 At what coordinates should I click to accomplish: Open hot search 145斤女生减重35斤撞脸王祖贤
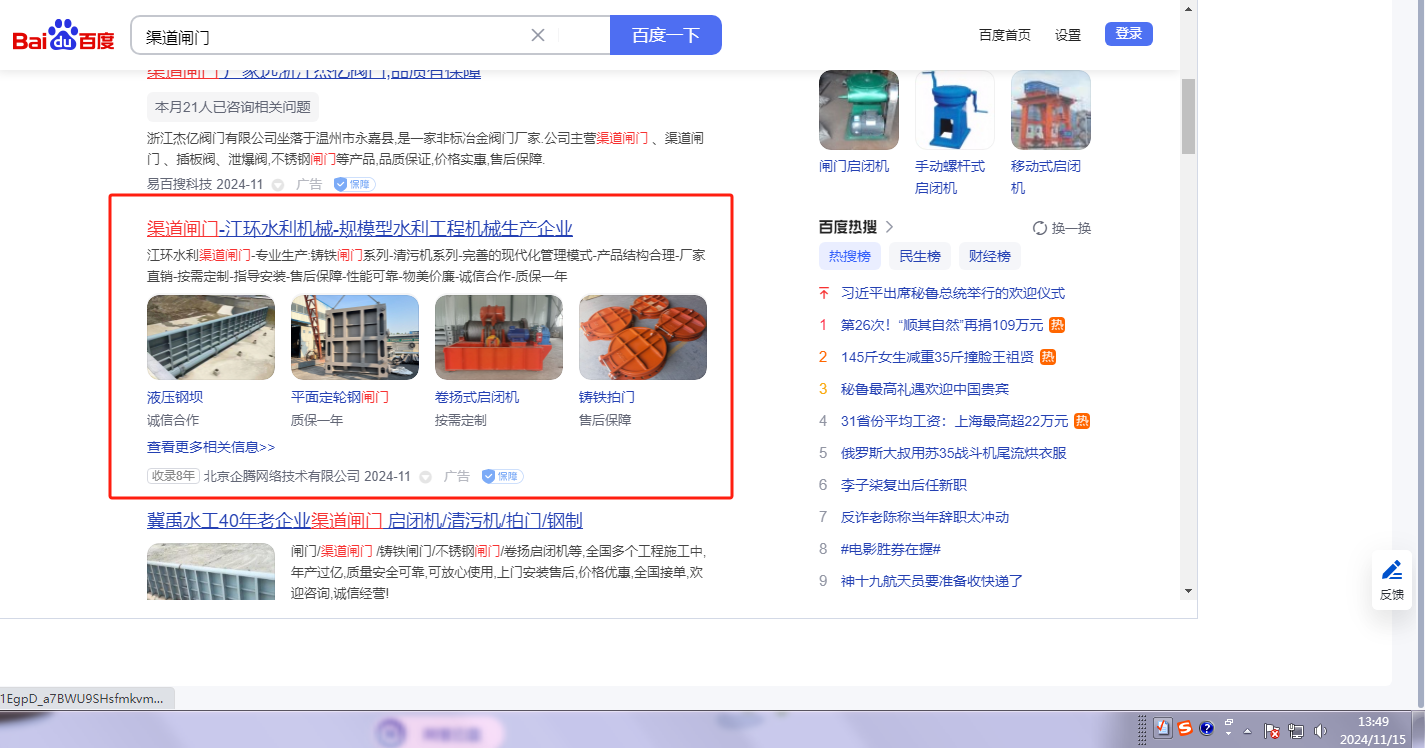click(x=938, y=357)
